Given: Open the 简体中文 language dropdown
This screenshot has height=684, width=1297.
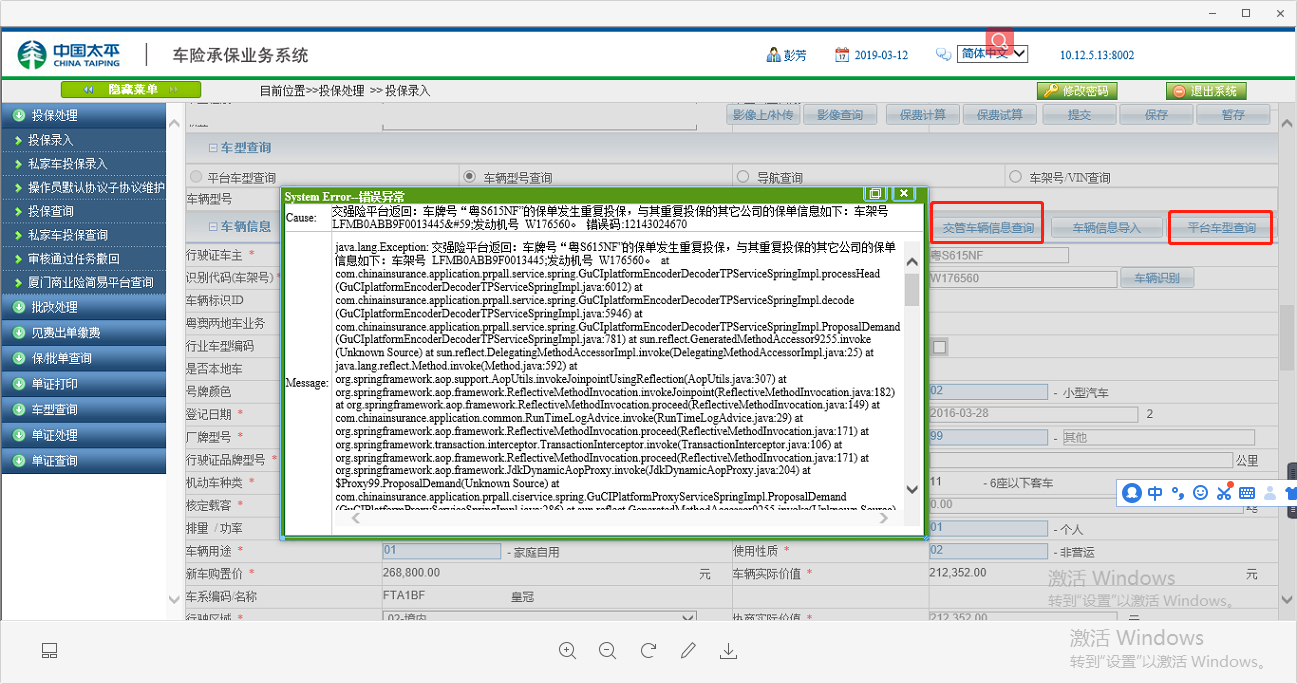Looking at the screenshot, I should 992,54.
